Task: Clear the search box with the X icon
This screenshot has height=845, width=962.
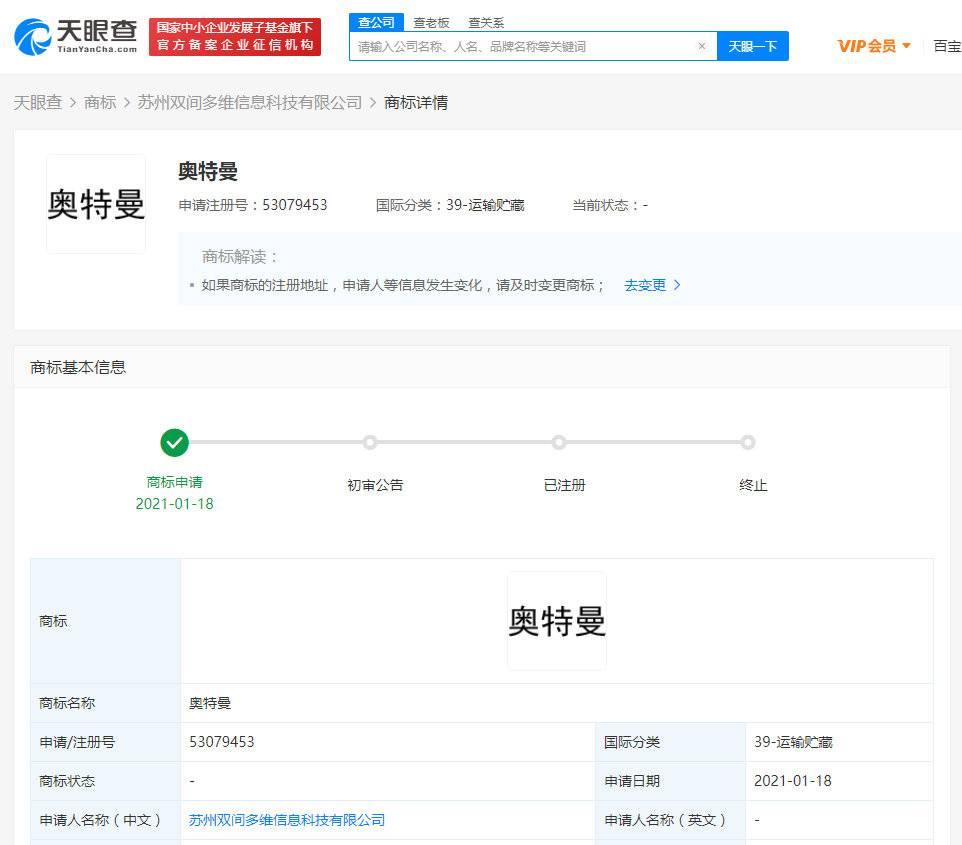Action: [702, 46]
